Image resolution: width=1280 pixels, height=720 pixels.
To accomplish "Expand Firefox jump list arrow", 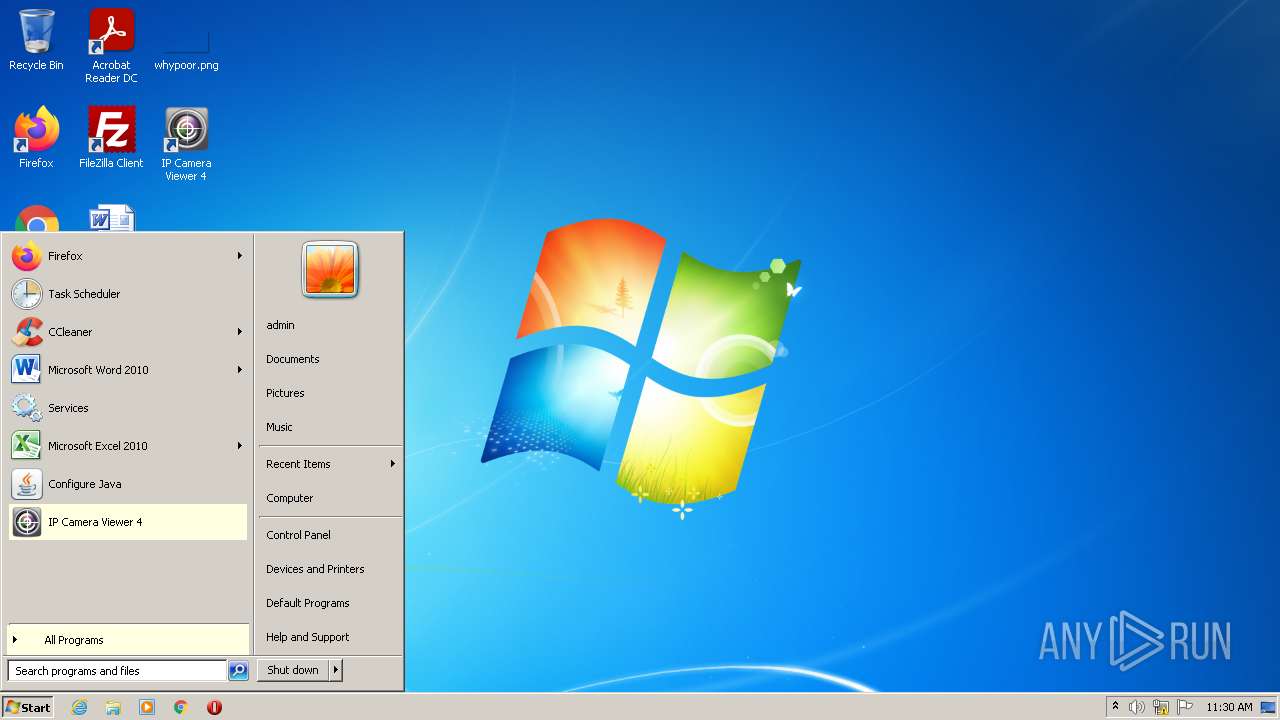I will coord(240,256).
